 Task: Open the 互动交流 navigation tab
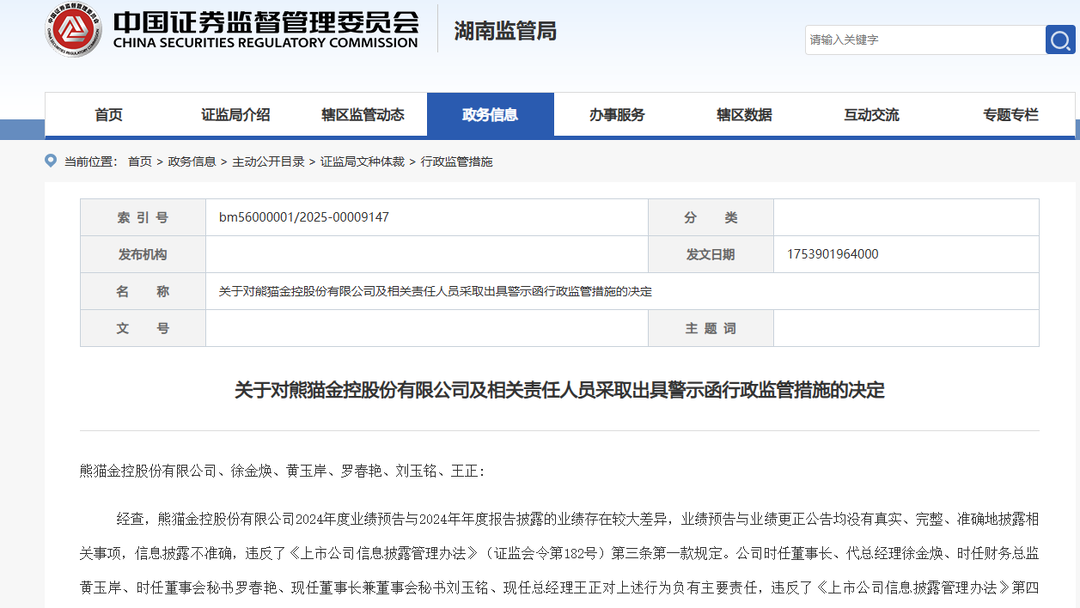[872, 115]
